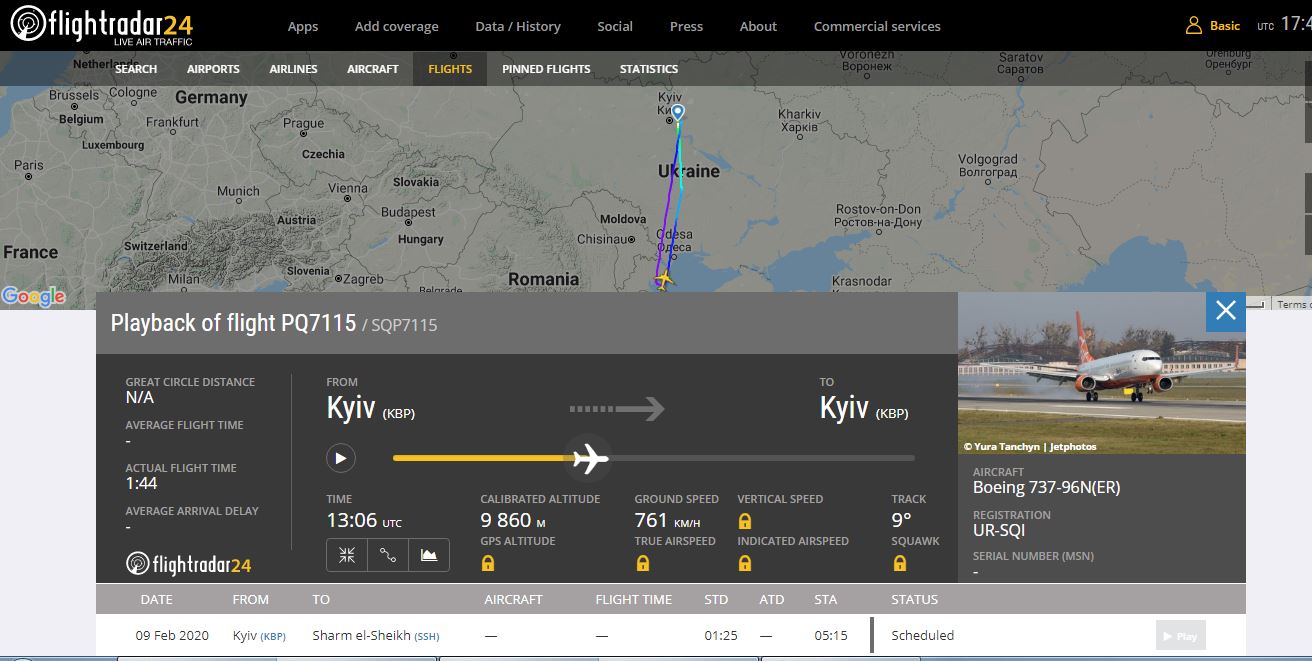Click the Basic account user button
The image size is (1312, 661).
[1212, 26]
